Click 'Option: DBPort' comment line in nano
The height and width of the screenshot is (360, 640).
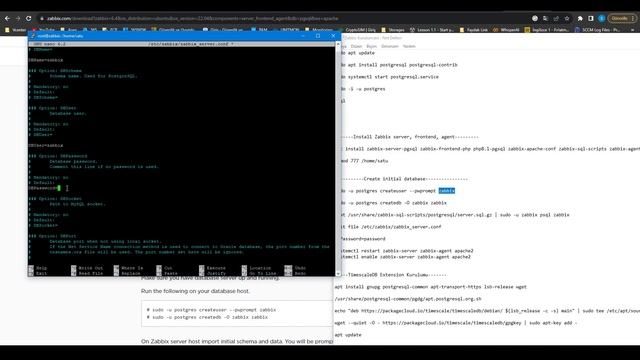coord(53,236)
